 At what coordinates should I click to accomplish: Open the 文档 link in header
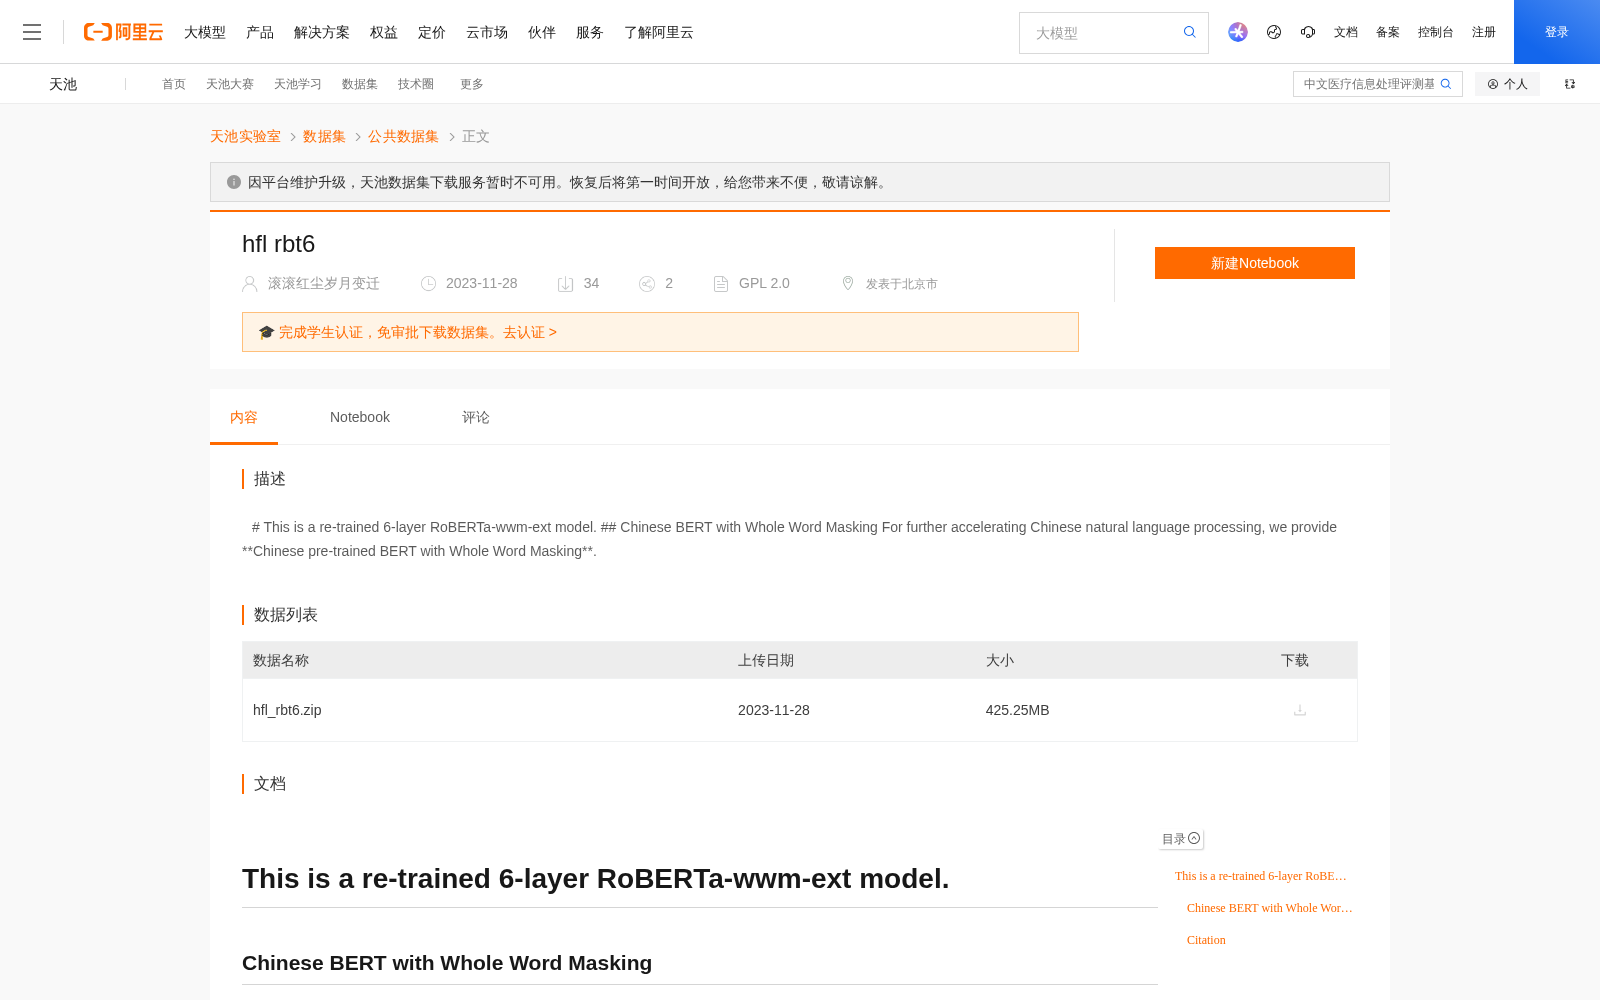coord(1346,32)
